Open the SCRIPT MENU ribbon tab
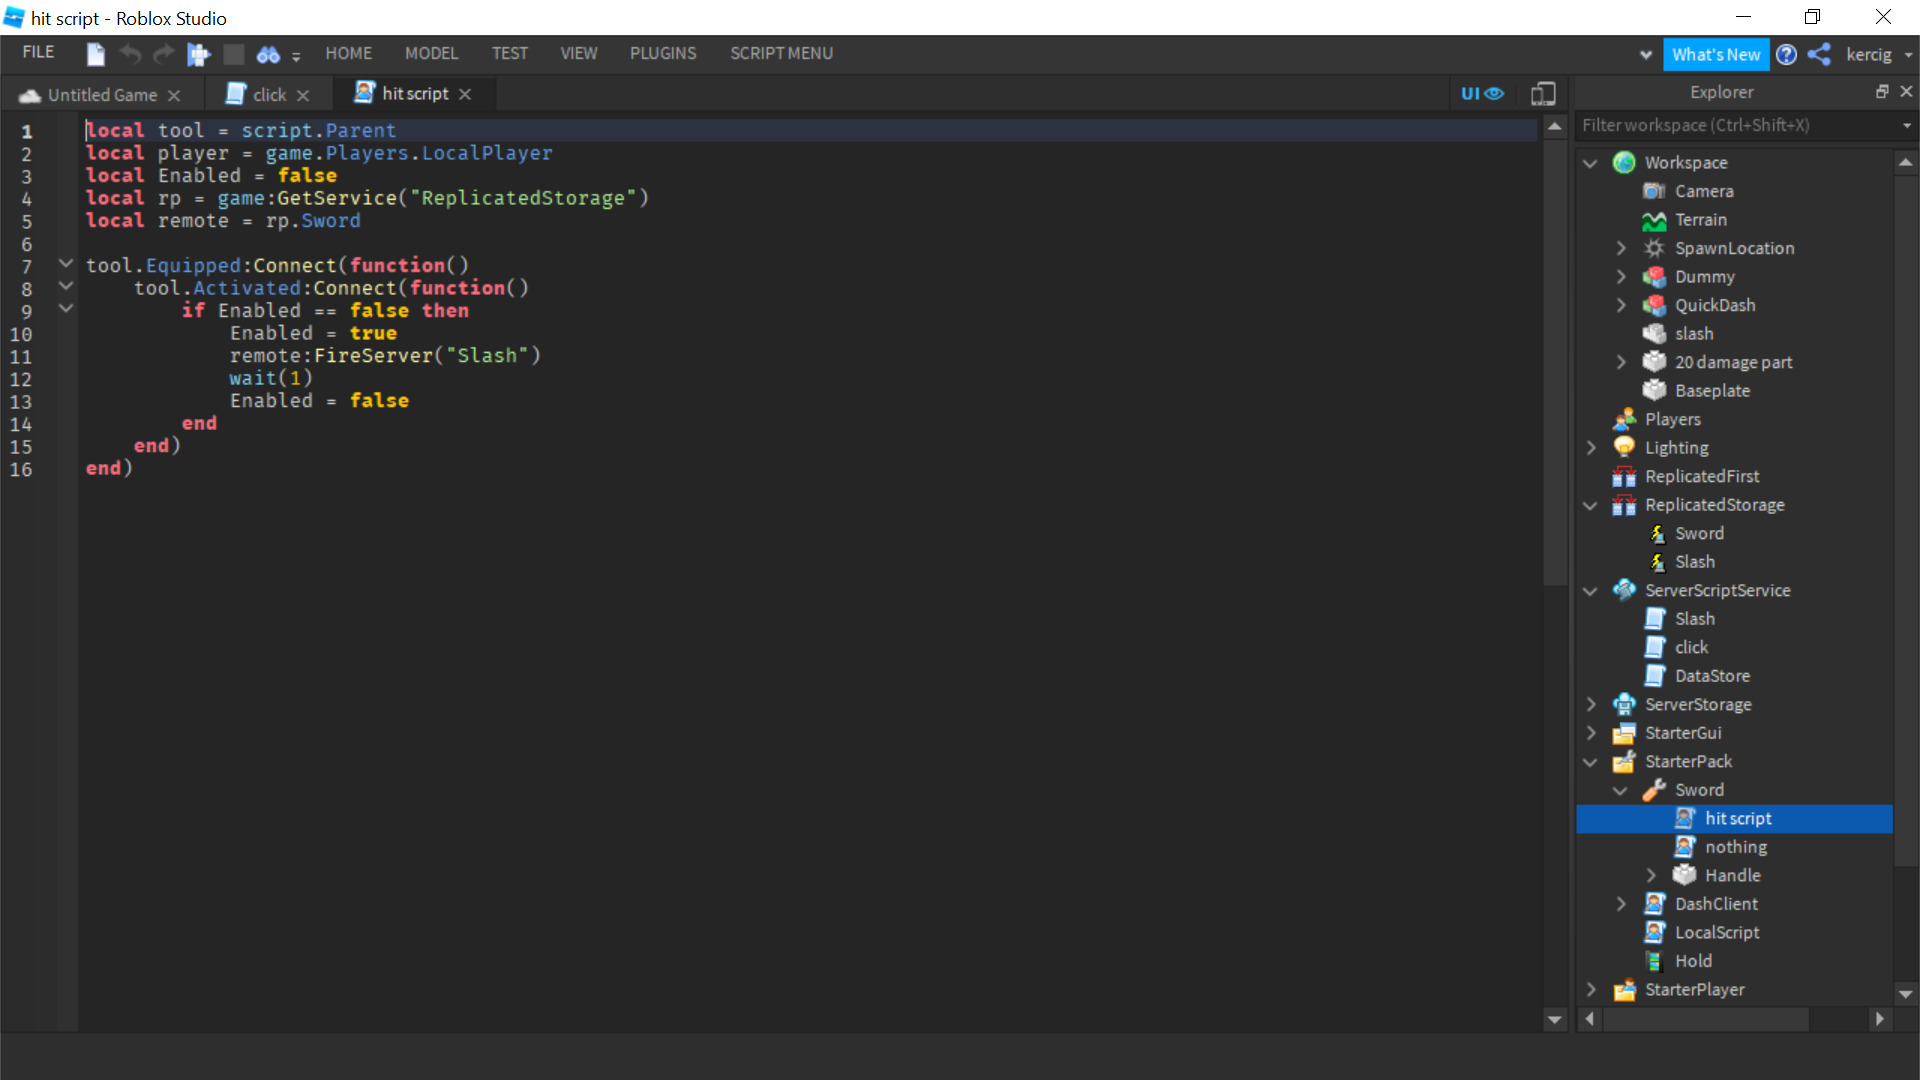Viewport: 1920px width, 1080px height. tap(781, 53)
